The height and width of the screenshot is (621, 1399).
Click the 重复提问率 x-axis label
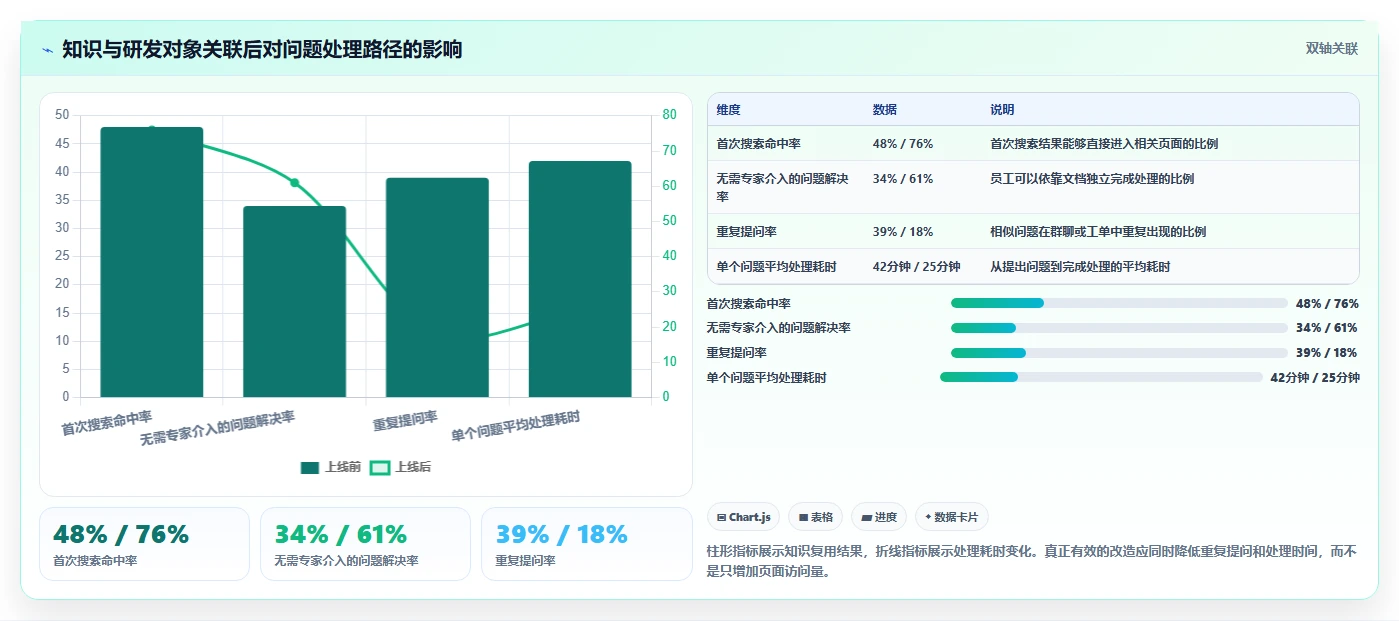pos(406,421)
